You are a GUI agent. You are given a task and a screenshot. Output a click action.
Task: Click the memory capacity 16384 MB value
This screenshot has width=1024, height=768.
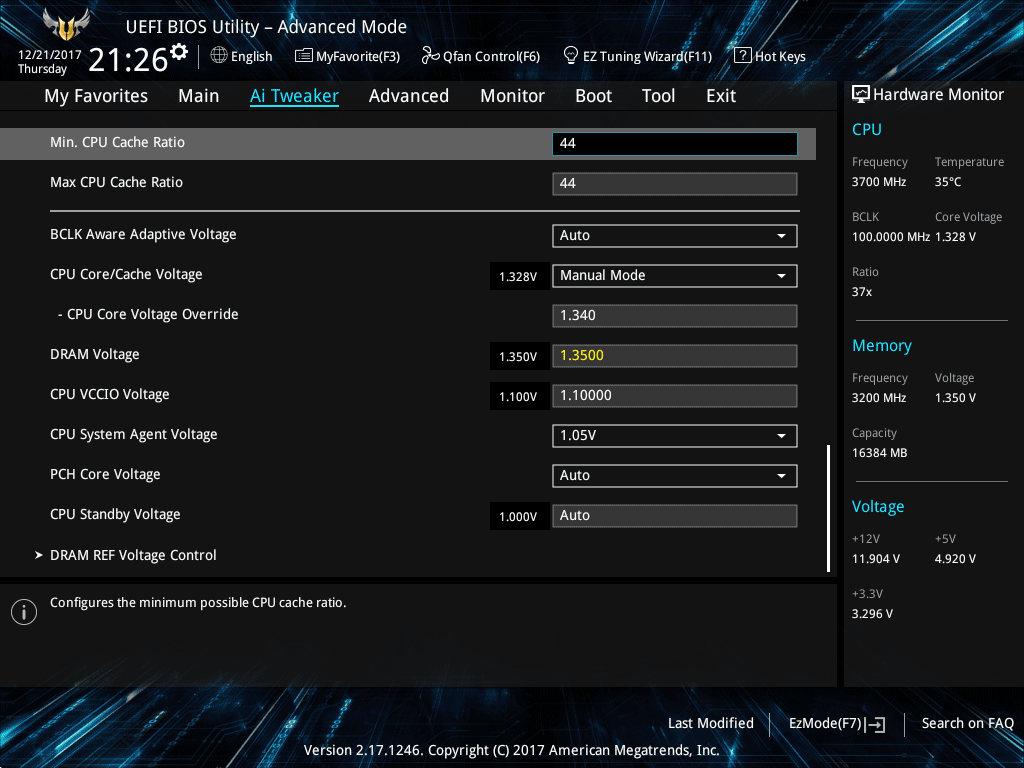[880, 453]
